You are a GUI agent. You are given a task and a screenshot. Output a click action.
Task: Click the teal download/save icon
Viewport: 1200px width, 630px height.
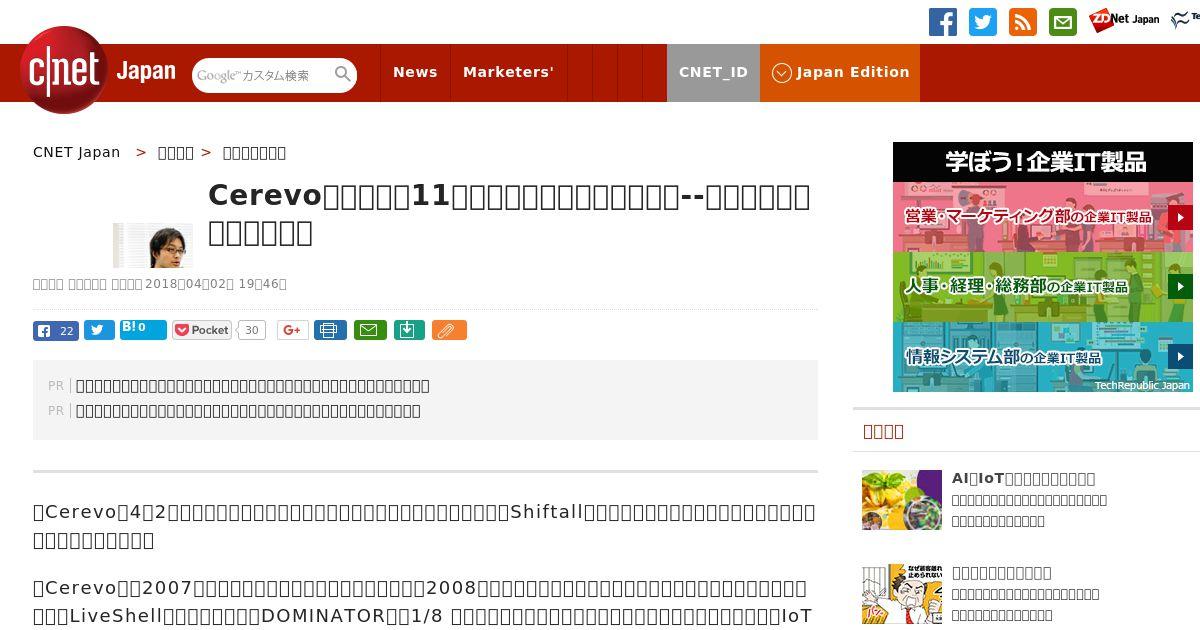coord(409,330)
